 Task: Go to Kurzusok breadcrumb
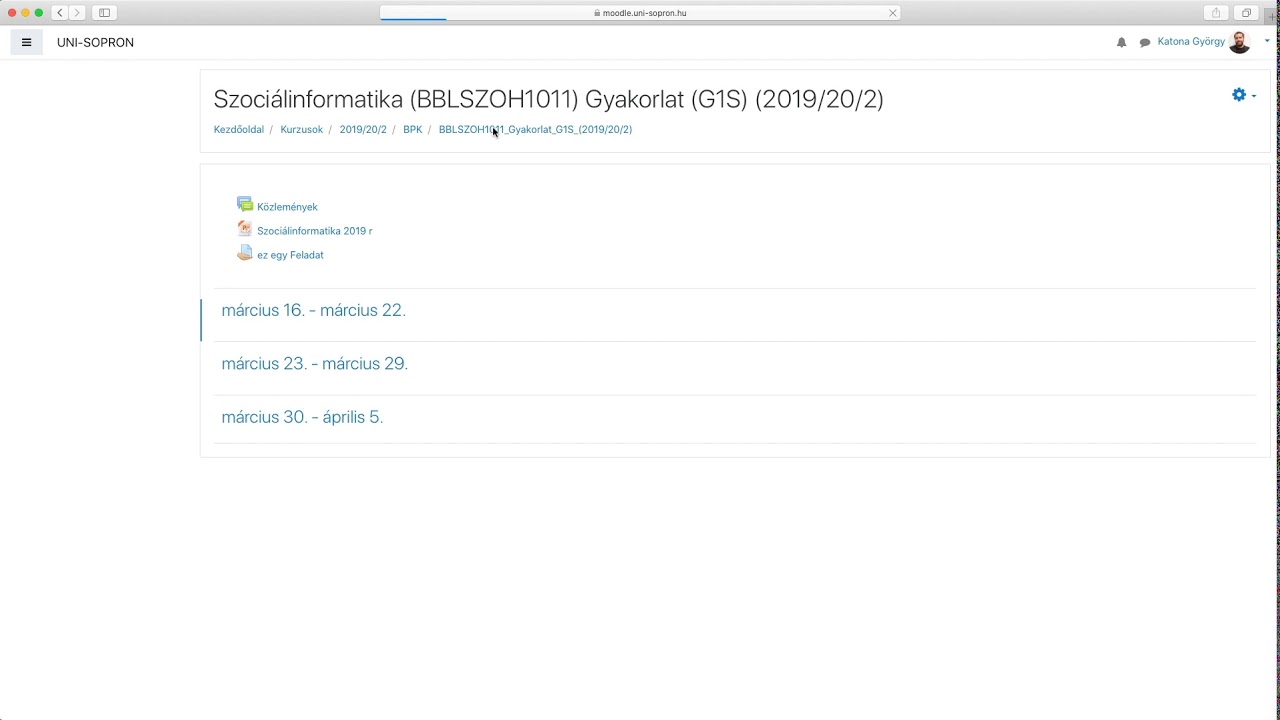pos(301,129)
